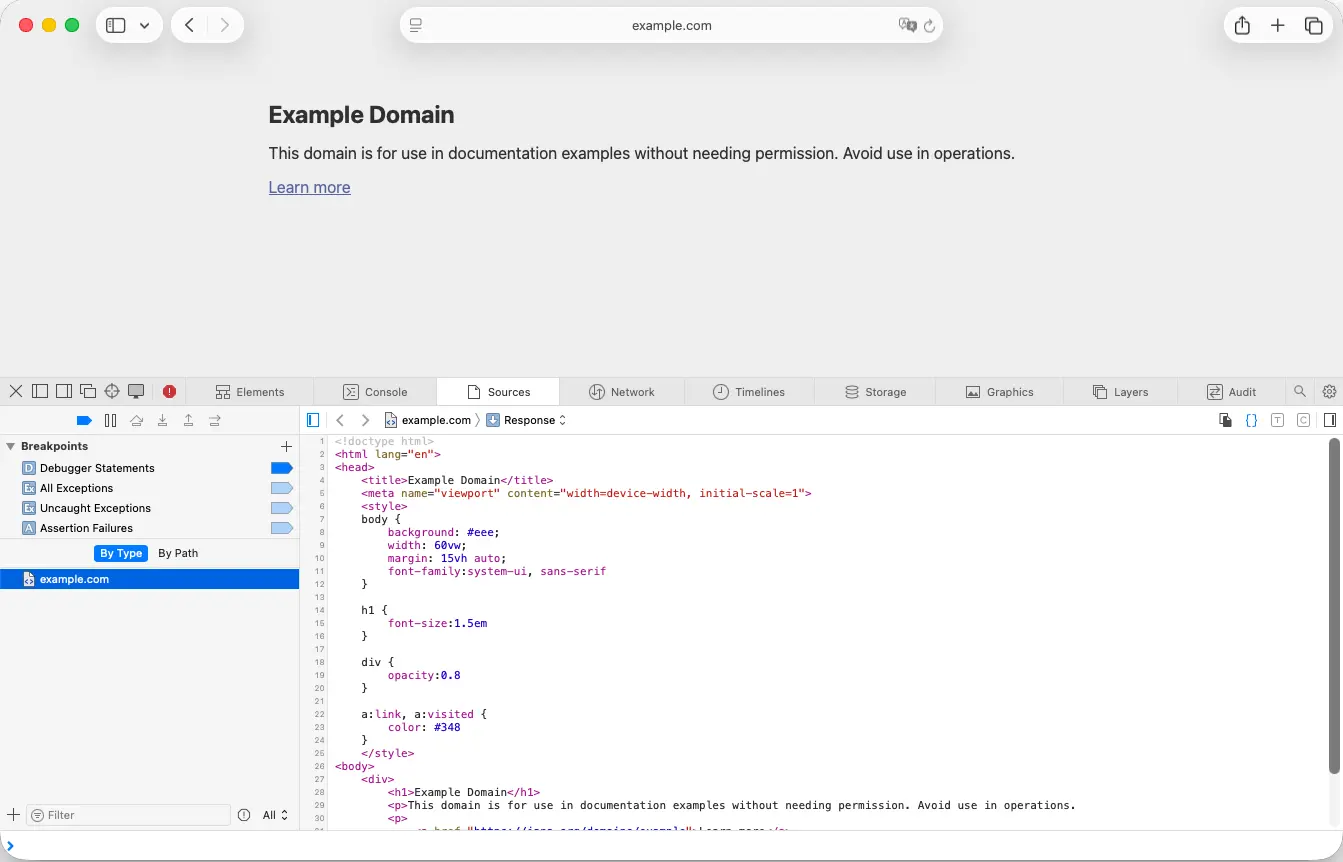Open the Response dropdown in path bar
This screenshot has width=1343, height=862.
point(527,420)
